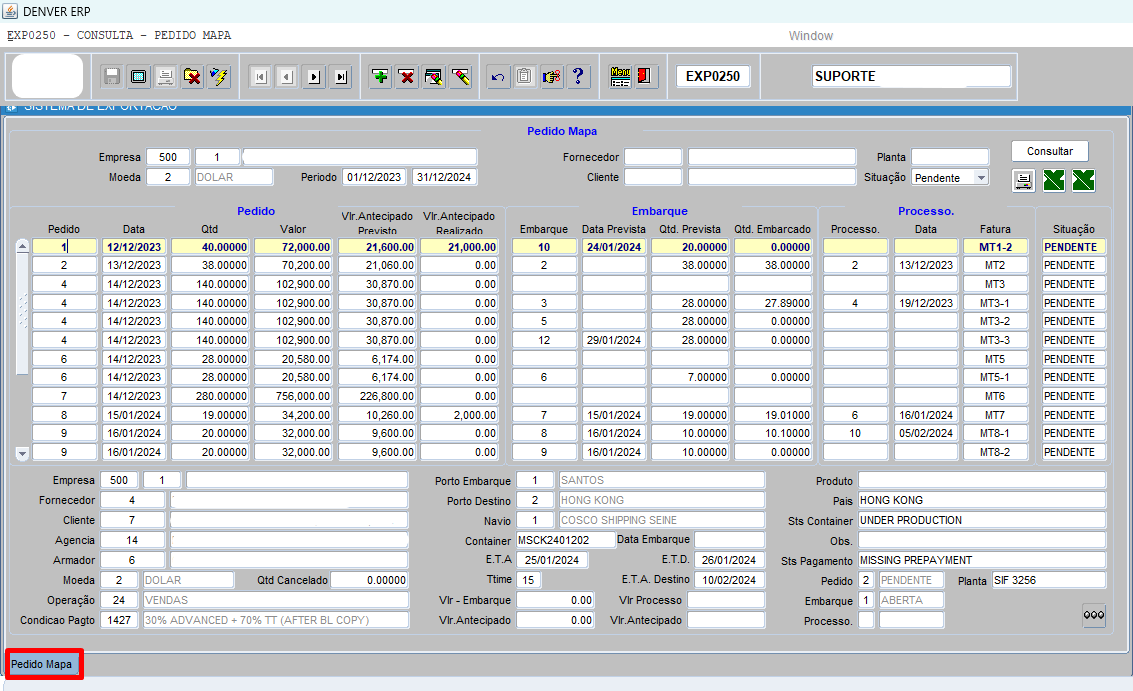Image resolution: width=1133 pixels, height=691 pixels.
Task: Select the Valor cell 756,000.00
Action: [293, 396]
